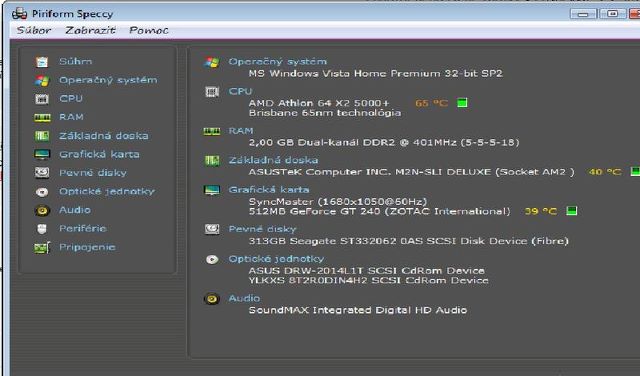The width and height of the screenshot is (640, 376).
Task: Open the Optické jednotky summary heading link
Action: pyautogui.click(x=276, y=259)
